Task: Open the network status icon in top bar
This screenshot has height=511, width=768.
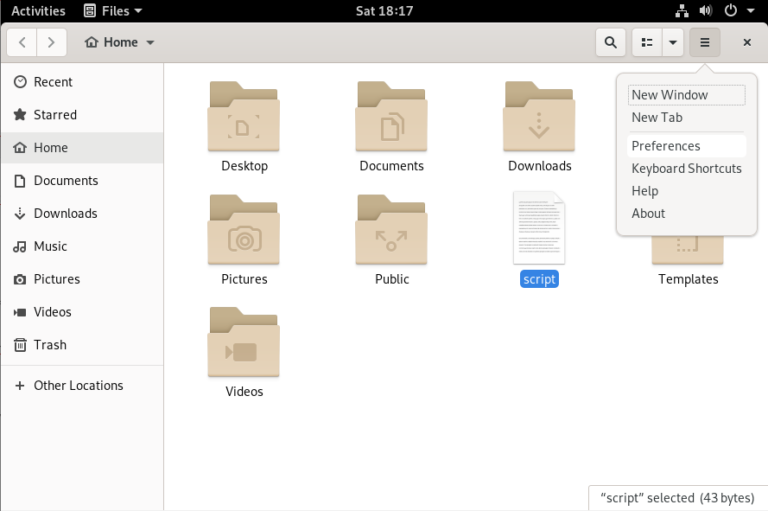Action: (682, 11)
